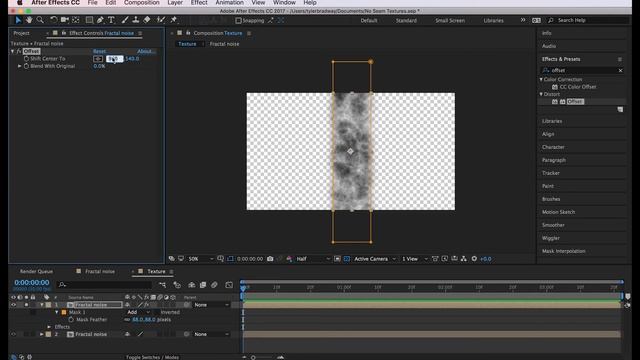Click layer 1 label color swatch
The image size is (640, 360).
click(x=48, y=305)
